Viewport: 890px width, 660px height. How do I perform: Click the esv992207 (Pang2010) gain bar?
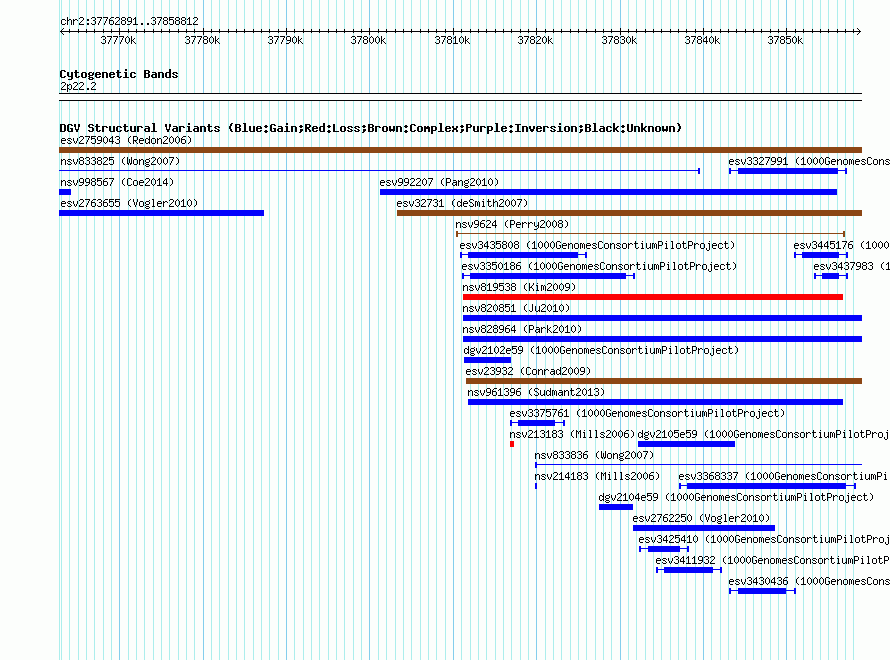click(608, 192)
